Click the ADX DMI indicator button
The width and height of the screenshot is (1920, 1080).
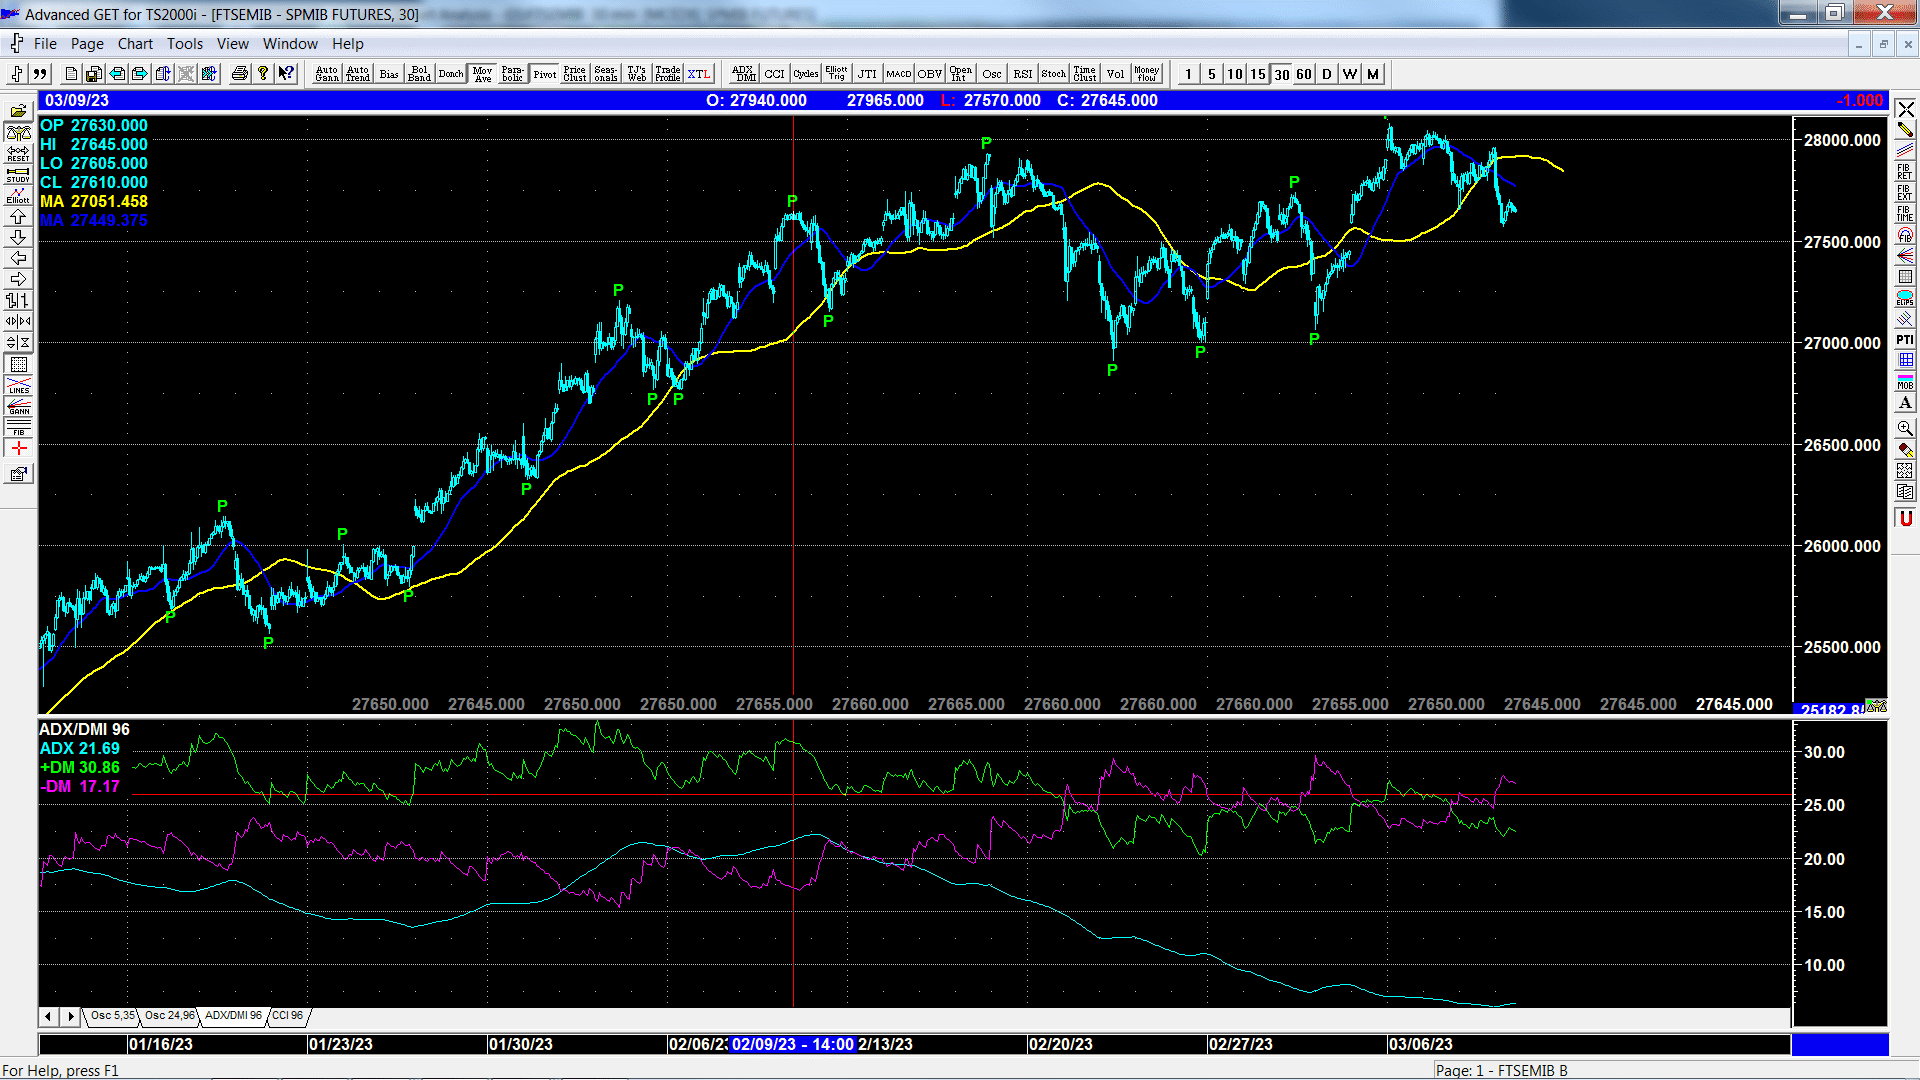click(x=744, y=74)
